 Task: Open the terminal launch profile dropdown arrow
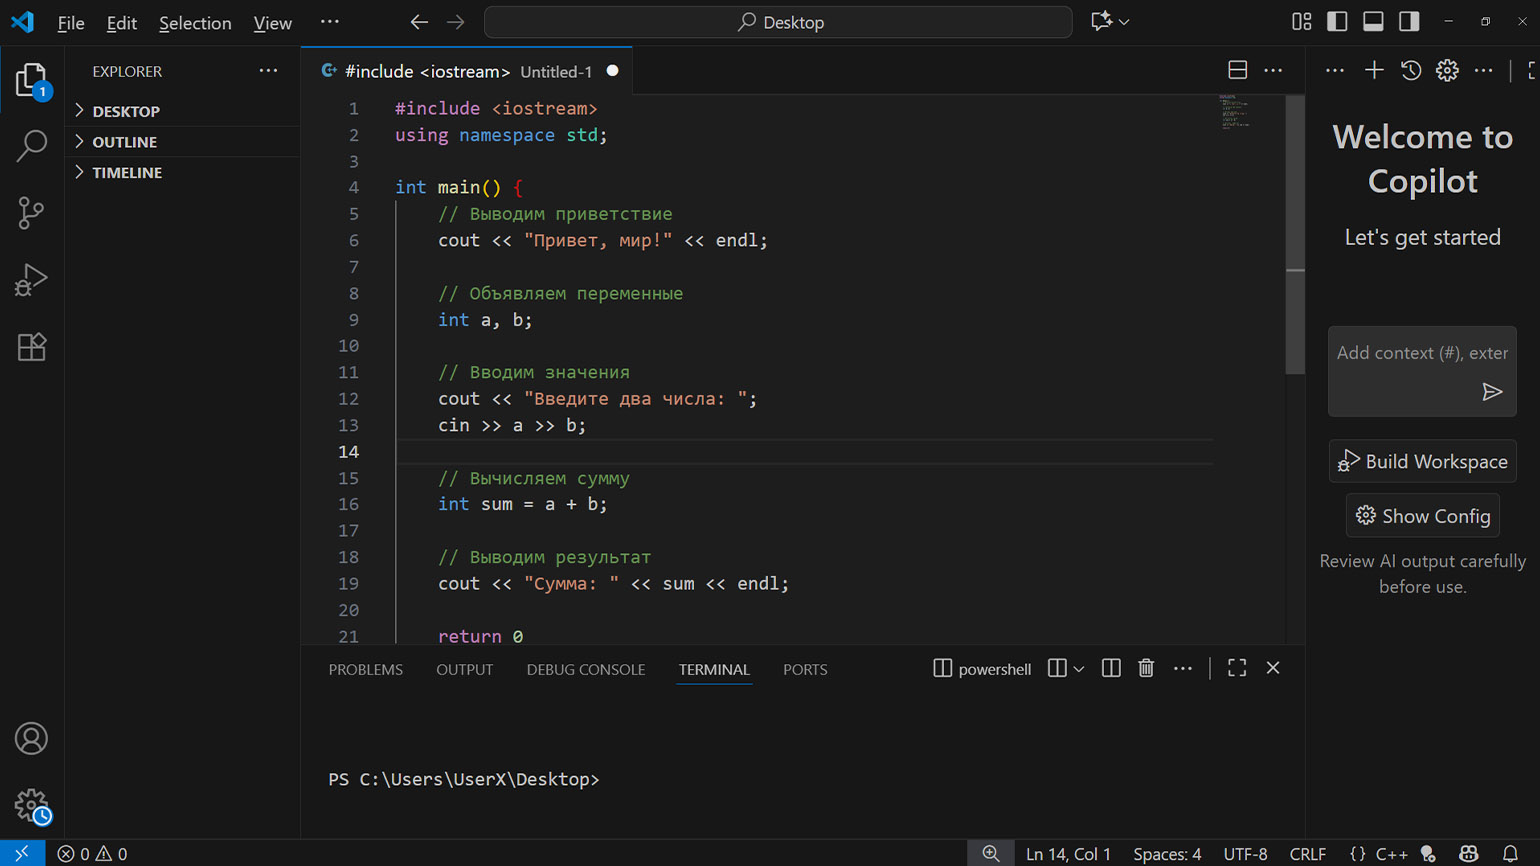[x=1079, y=669]
